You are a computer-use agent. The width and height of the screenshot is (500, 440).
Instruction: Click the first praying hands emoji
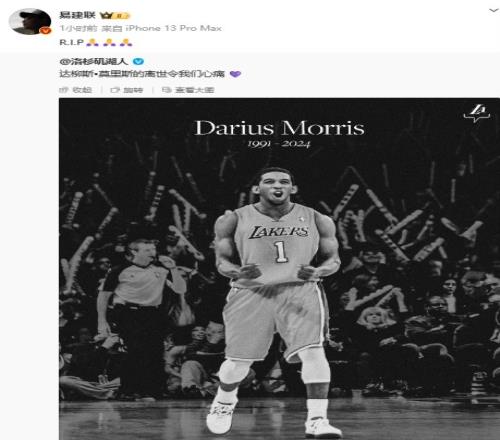92,42
